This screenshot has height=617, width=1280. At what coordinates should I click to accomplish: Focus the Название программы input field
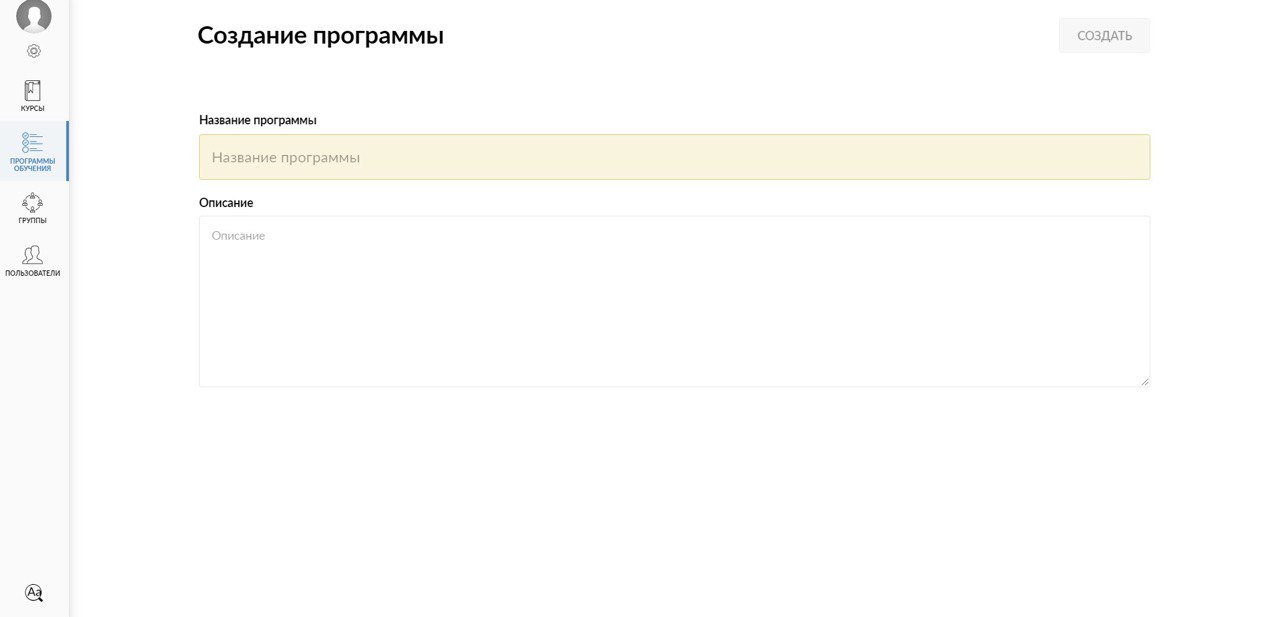(x=674, y=157)
